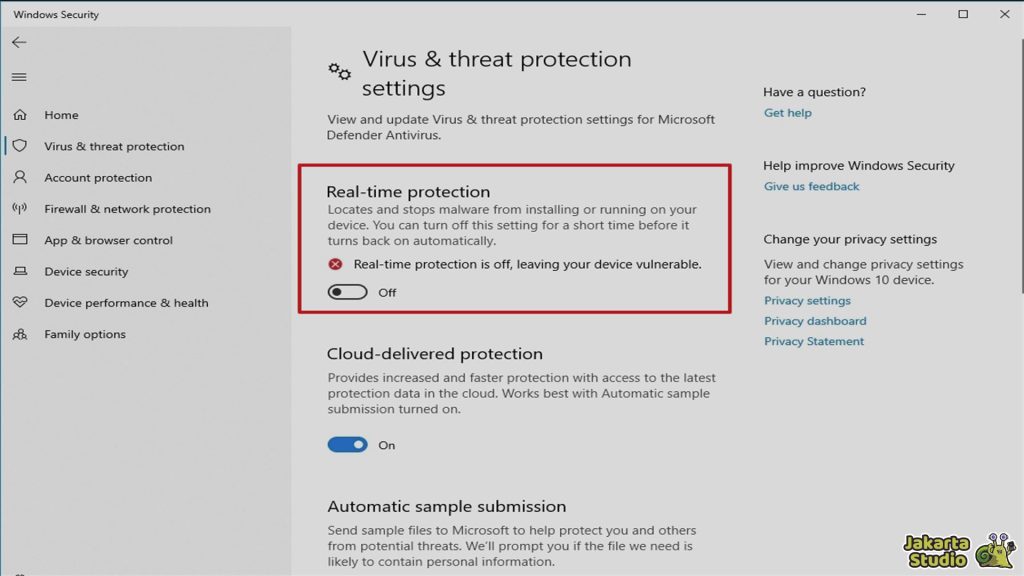1024x576 pixels.
Task: Click the Home house icon
Action: pyautogui.click(x=20, y=115)
